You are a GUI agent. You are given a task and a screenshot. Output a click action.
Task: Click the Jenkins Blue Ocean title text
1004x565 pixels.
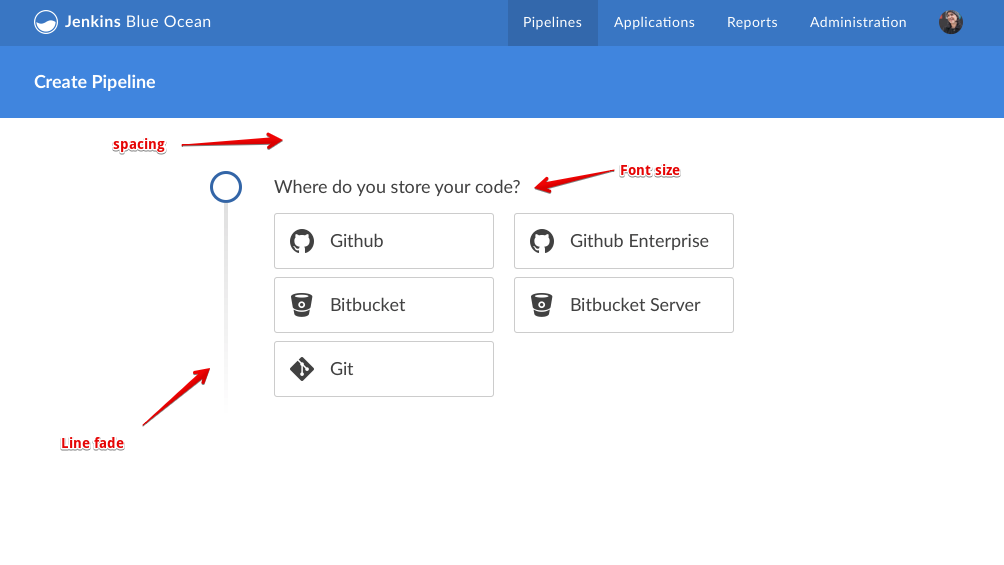pos(138,22)
